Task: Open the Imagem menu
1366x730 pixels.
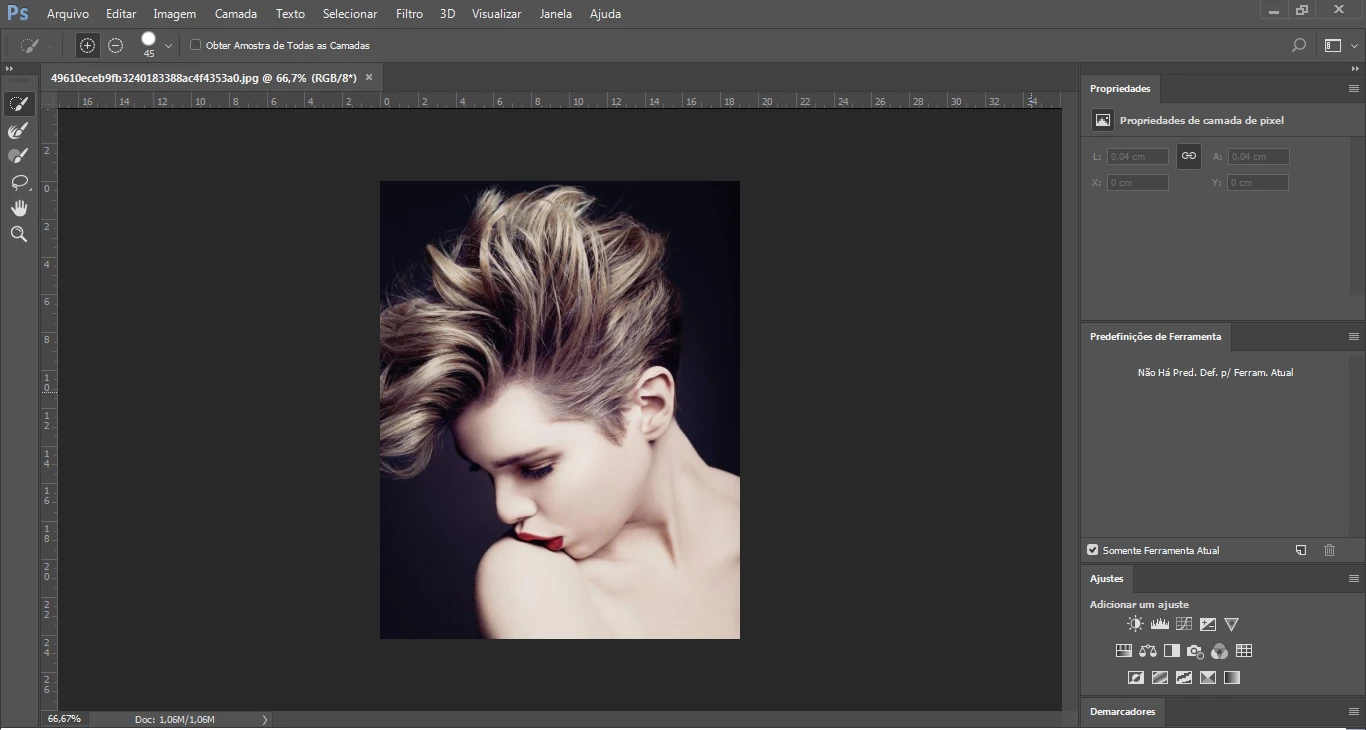Action: tap(175, 14)
